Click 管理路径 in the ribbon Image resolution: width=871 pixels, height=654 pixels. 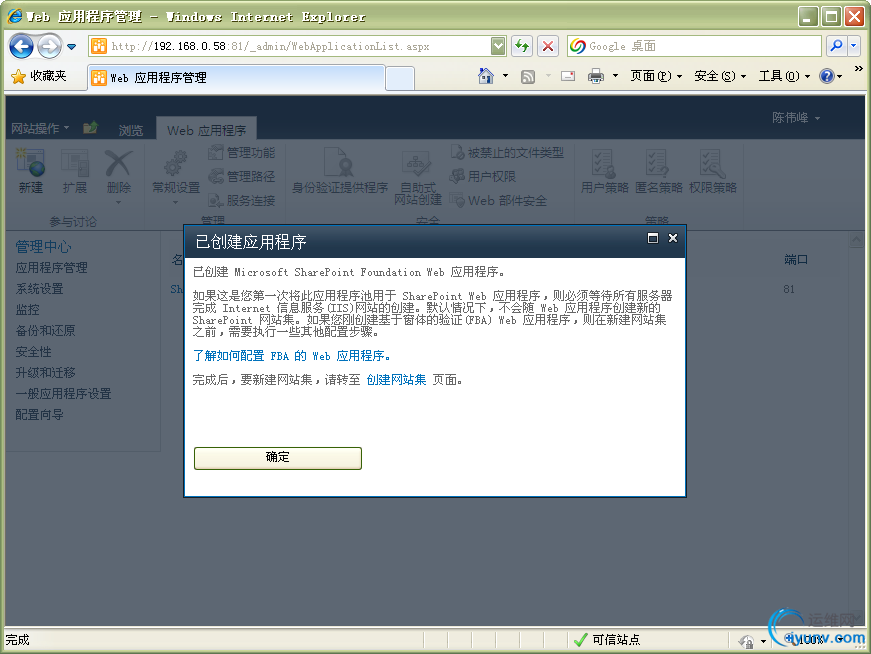[x=242, y=176]
